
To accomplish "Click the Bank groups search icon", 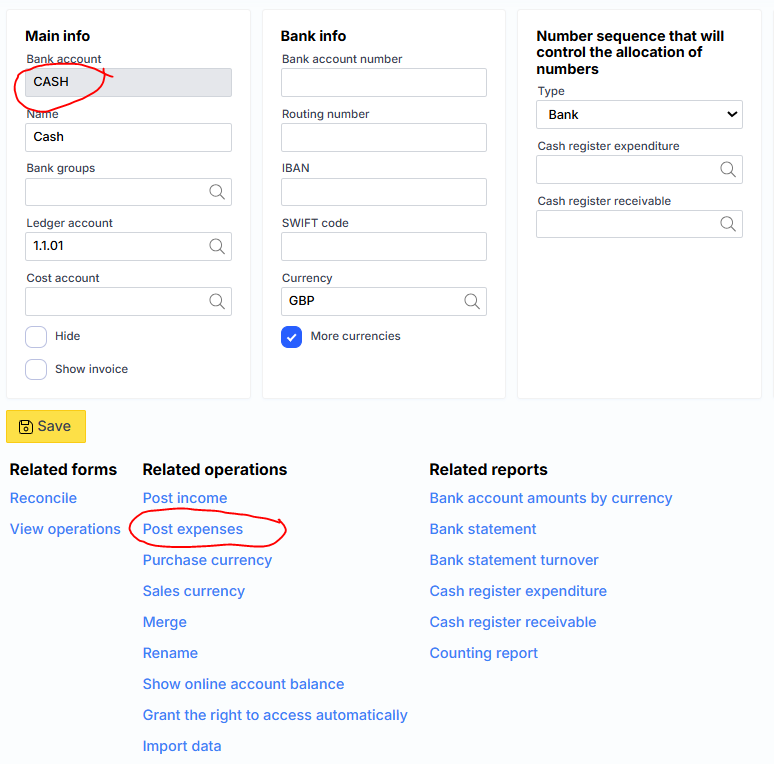I will [216, 192].
